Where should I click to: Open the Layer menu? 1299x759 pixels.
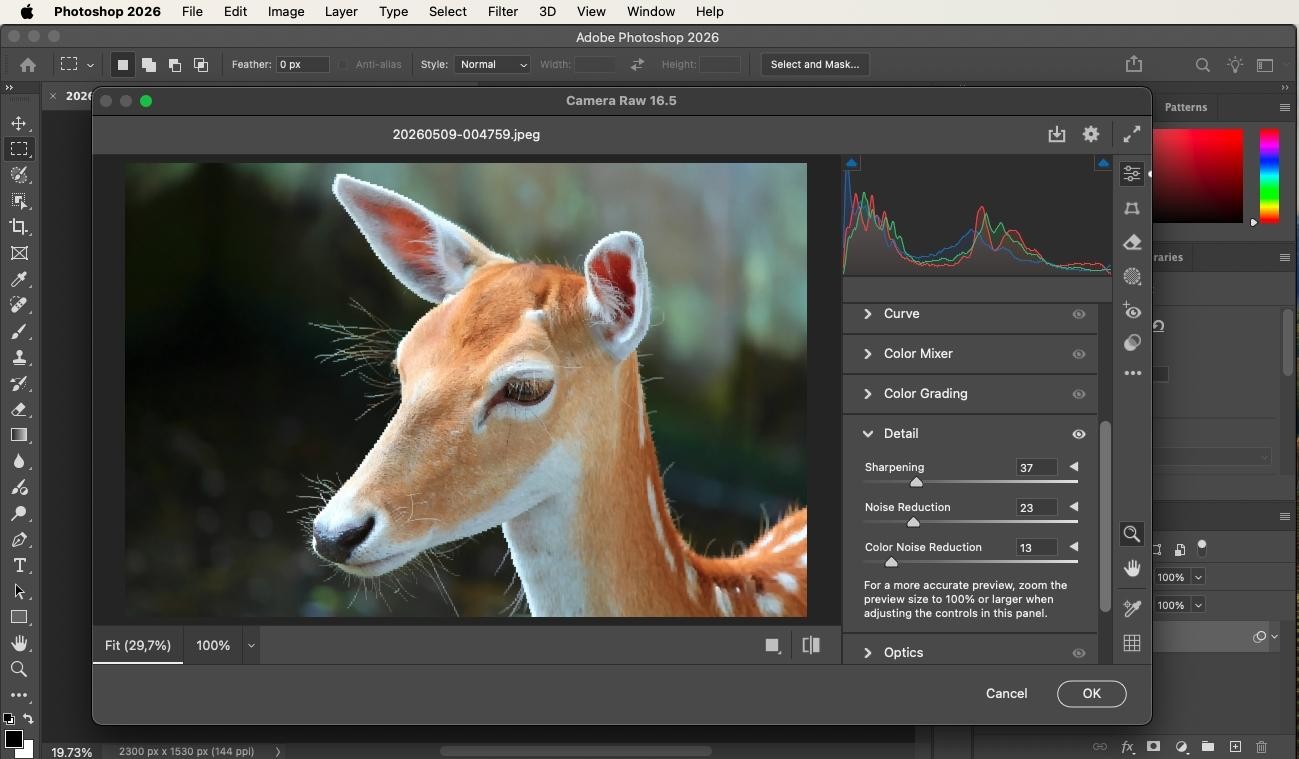tap(341, 11)
